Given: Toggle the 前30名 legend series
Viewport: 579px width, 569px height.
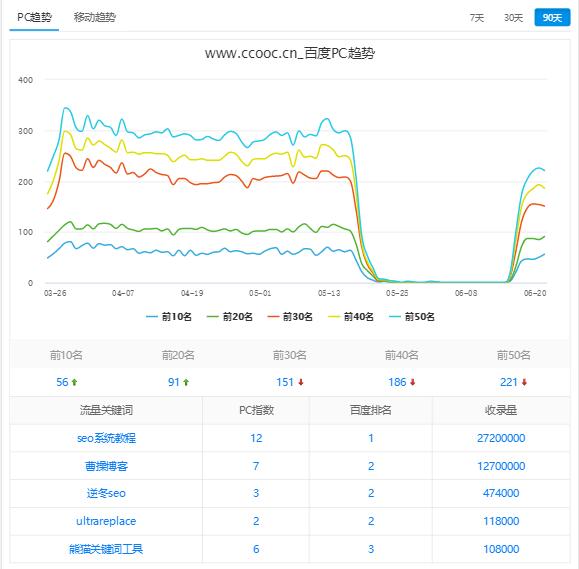Looking at the screenshot, I should click(x=290, y=317).
